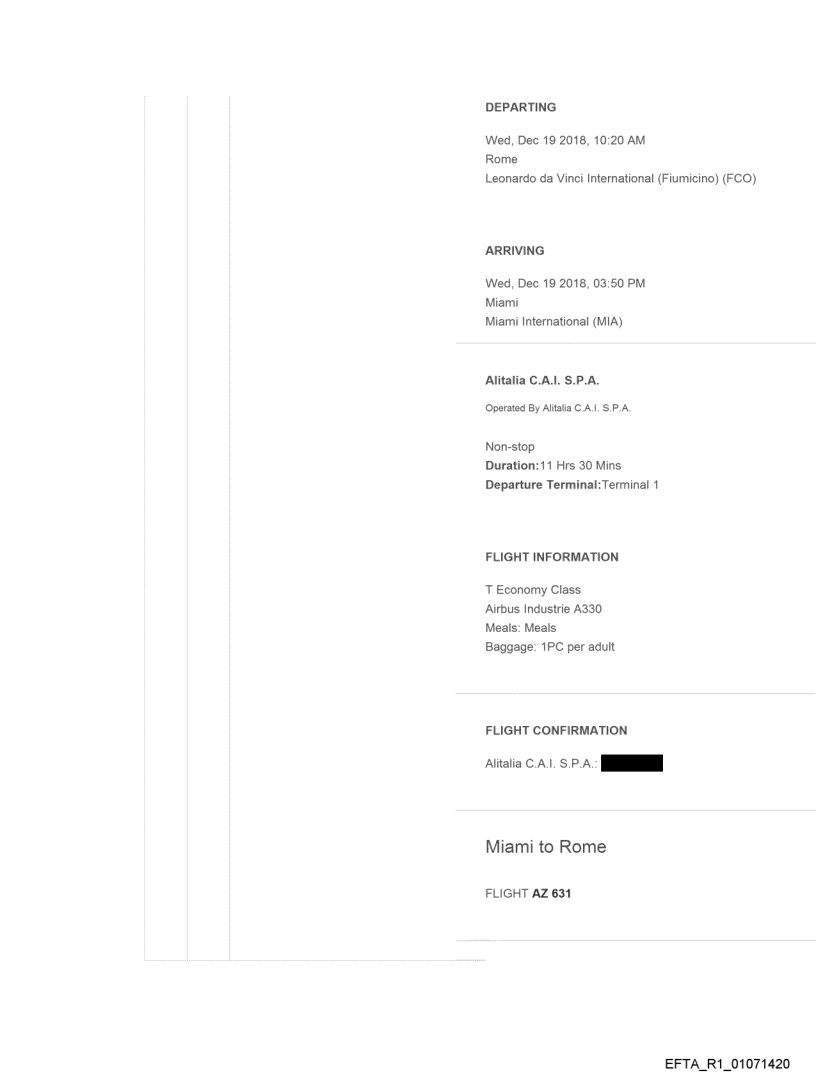Click the FLIGHT CONFIRMATION heading
Screen dimensions: 816x1073
point(556,730)
